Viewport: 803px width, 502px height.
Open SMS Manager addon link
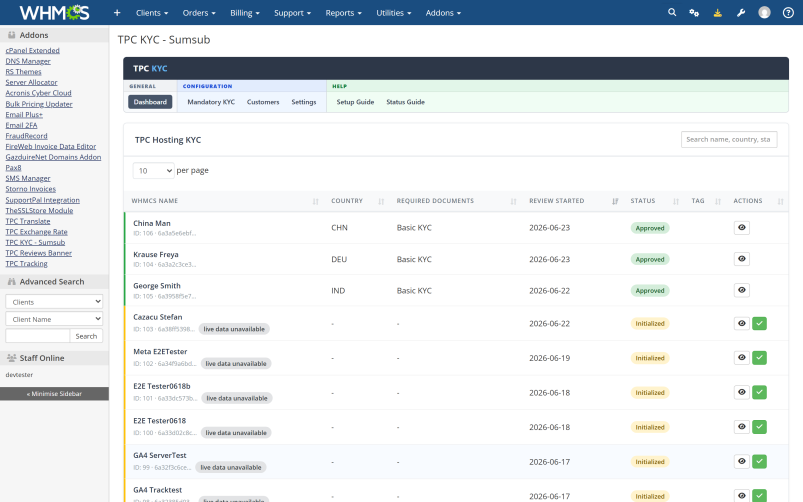28,178
